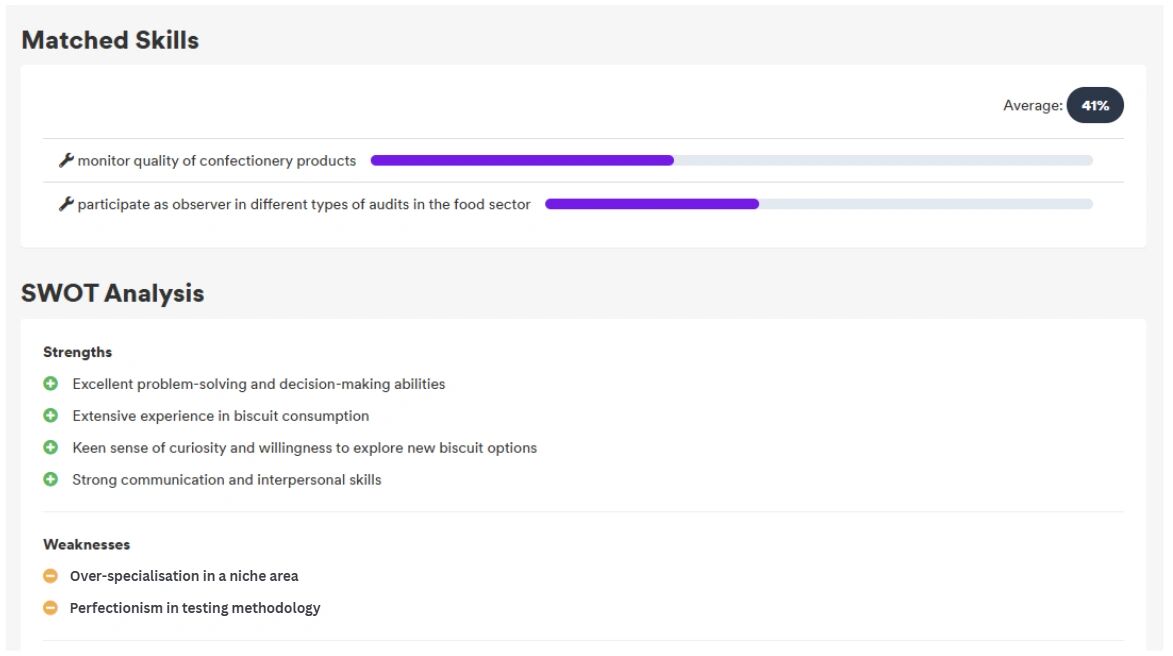Click the food sector audits progress bar
Viewport: 1173px width, 656px height.
pos(818,204)
